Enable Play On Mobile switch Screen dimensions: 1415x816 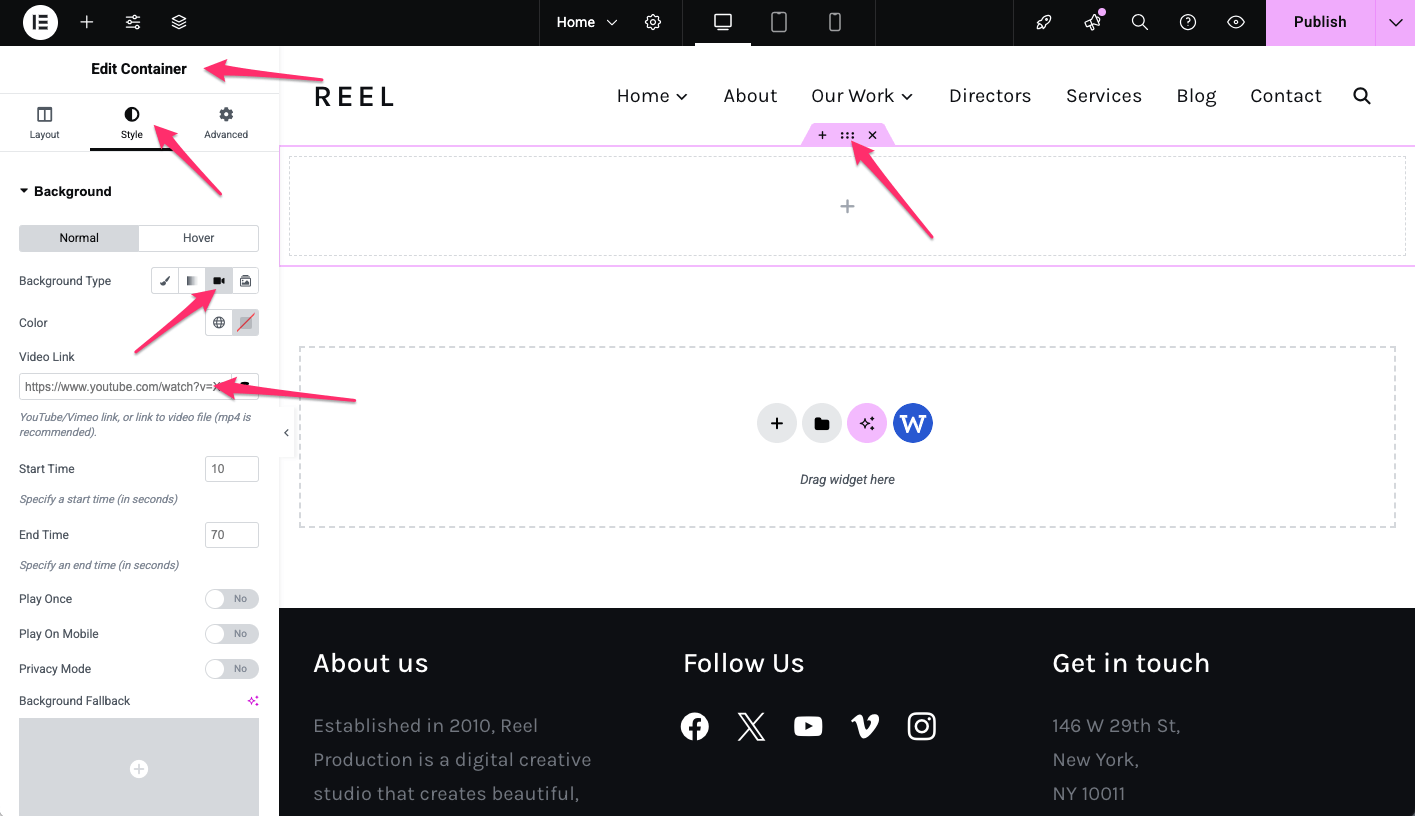(x=231, y=634)
